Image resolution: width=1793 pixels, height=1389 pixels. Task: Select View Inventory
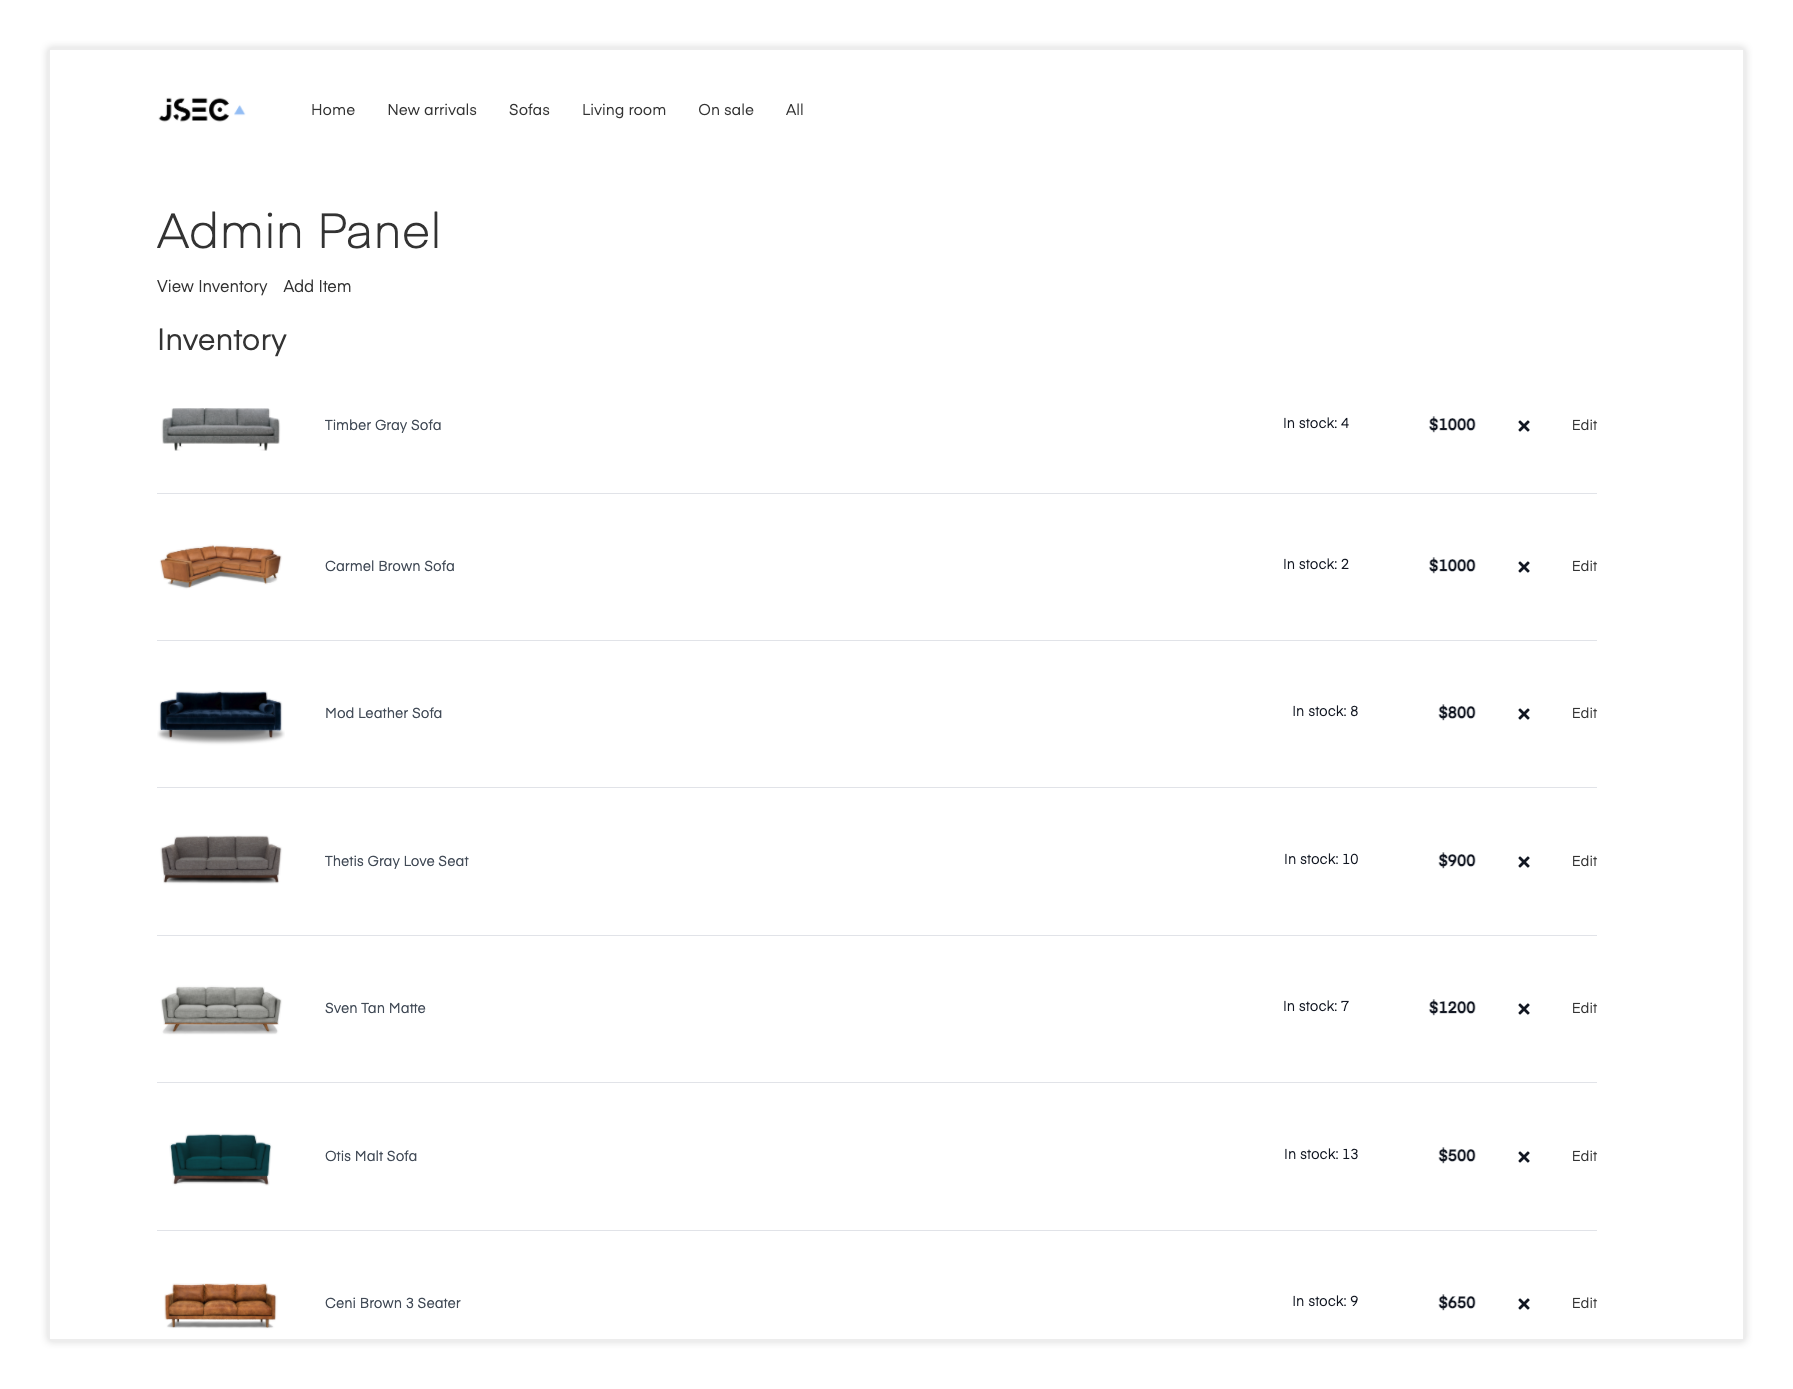212,287
